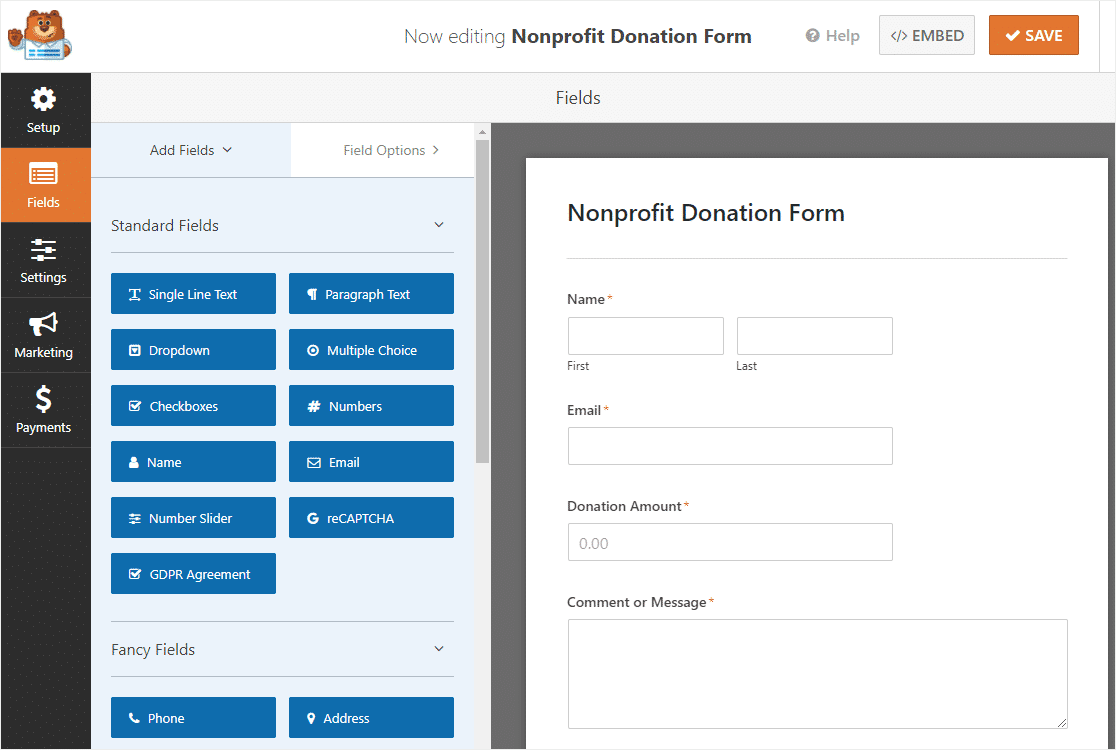Add a Single Line Text field

point(193,293)
